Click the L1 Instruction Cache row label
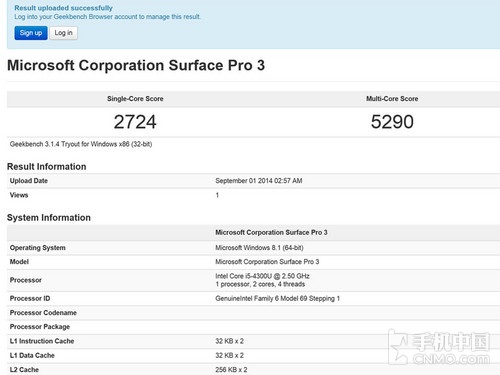Image resolution: width=500 pixels, height=375 pixels. (x=42, y=341)
